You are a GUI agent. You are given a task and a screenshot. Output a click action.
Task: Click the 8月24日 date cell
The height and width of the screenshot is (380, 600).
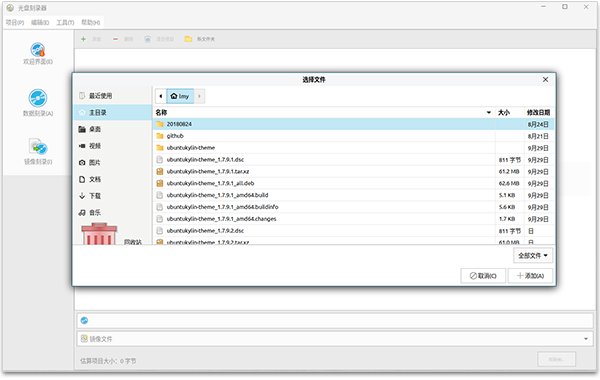(x=538, y=124)
